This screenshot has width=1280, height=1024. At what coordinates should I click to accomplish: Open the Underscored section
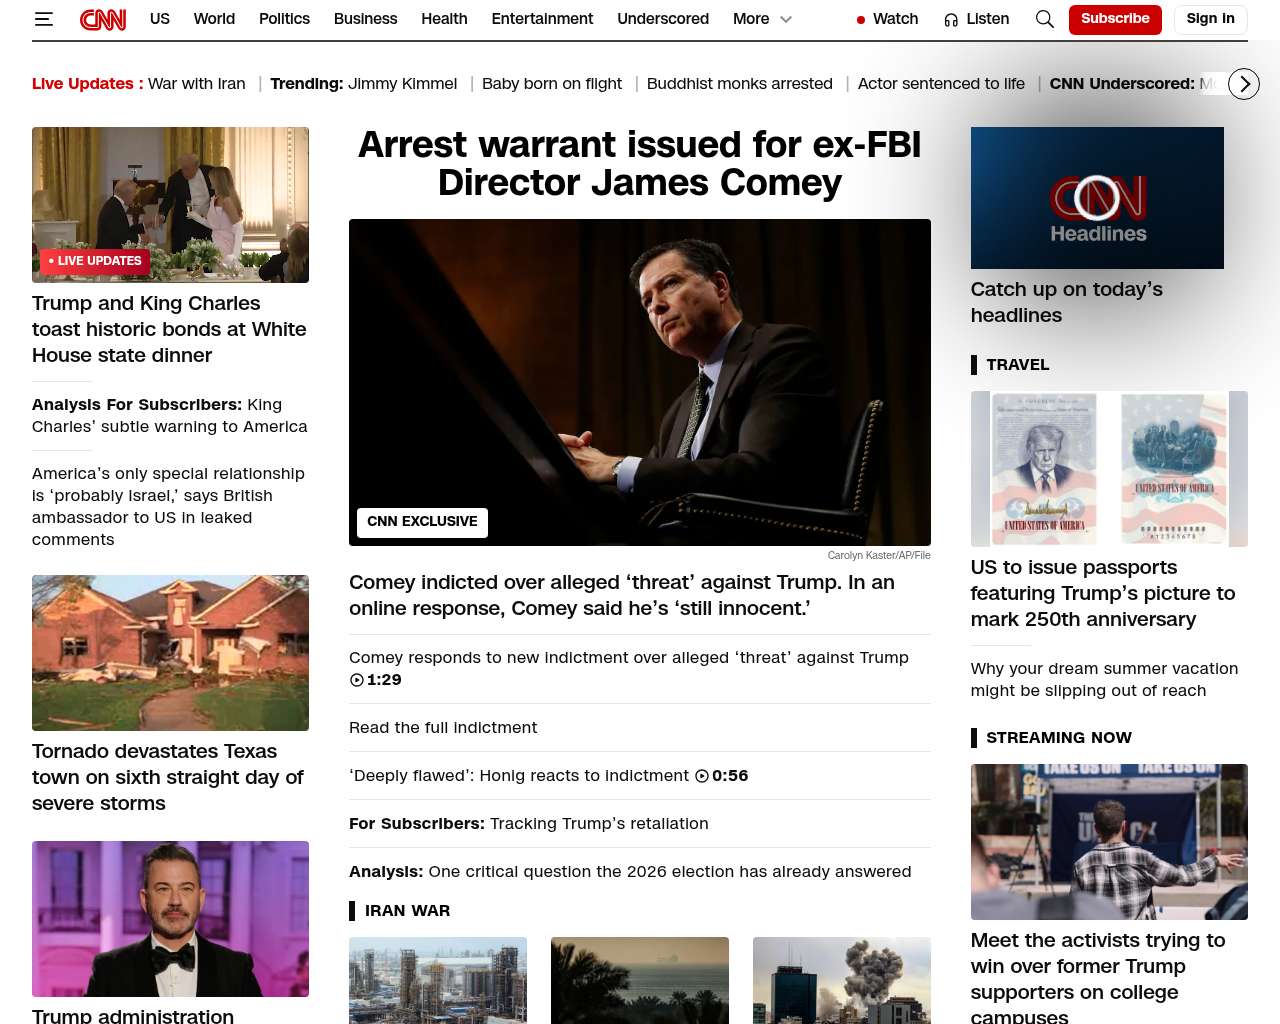(x=663, y=19)
